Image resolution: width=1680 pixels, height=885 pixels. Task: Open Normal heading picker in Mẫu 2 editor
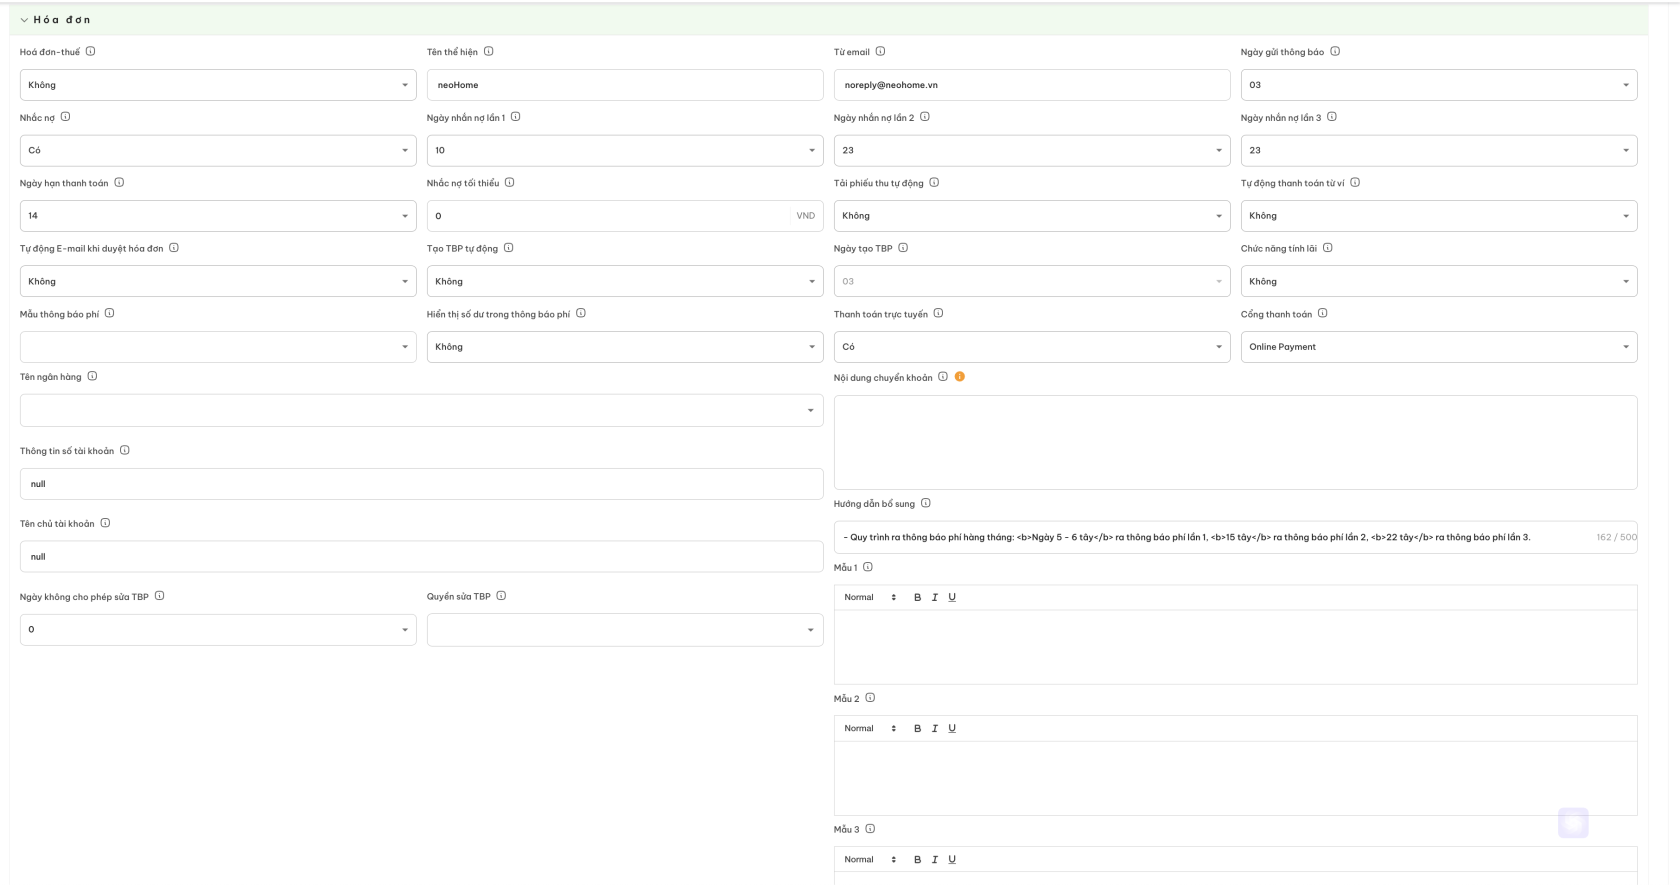pos(870,728)
